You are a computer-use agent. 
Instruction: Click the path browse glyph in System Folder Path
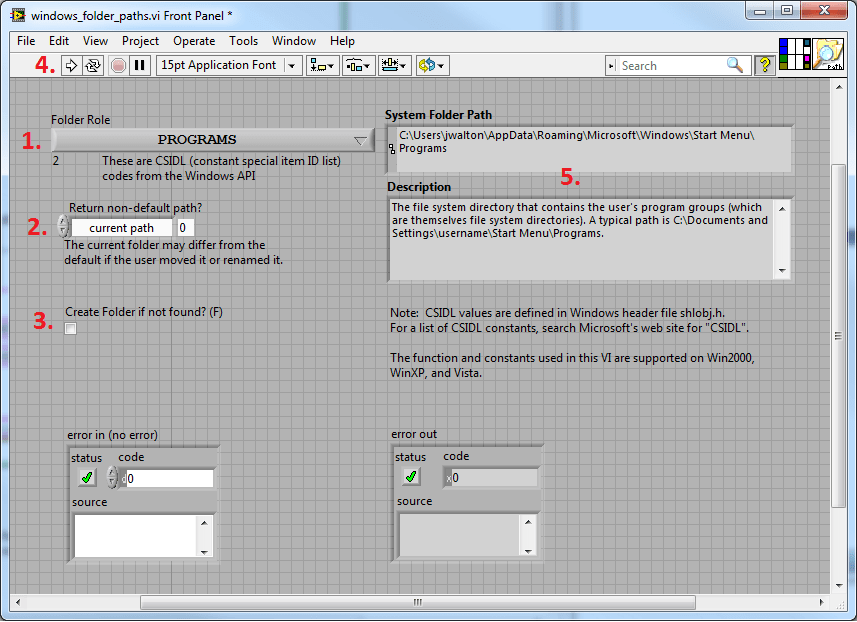tap(392, 149)
